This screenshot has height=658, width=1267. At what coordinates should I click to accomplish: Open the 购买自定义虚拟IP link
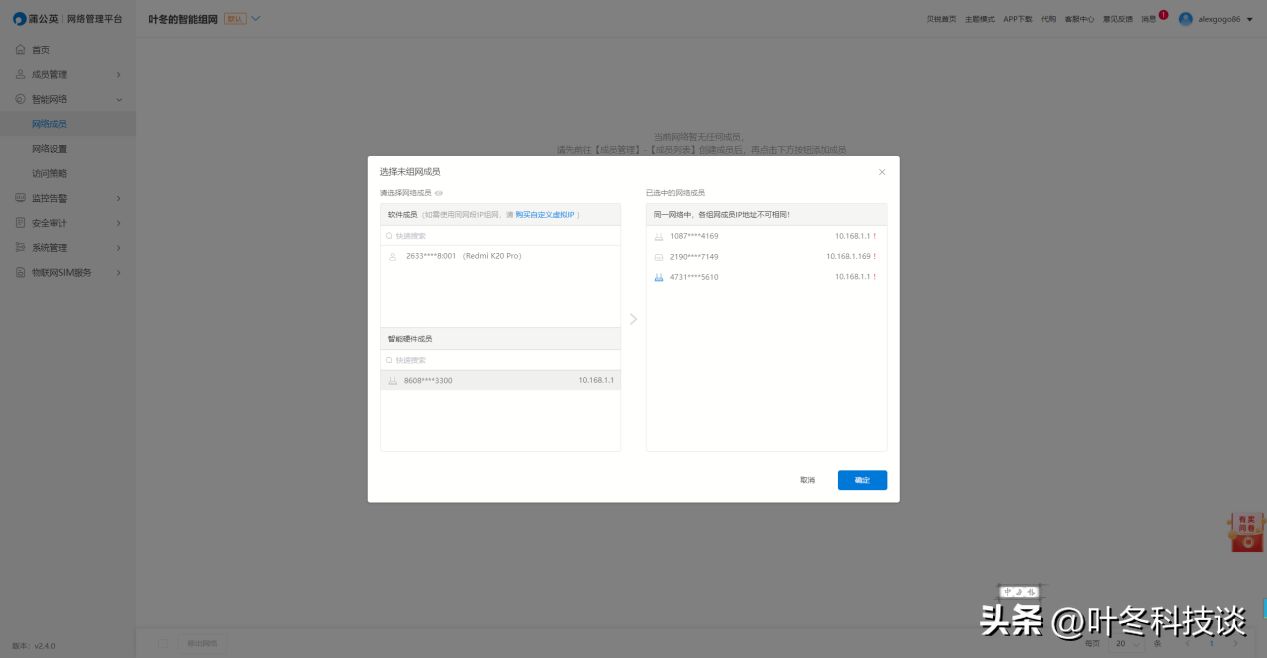544,215
